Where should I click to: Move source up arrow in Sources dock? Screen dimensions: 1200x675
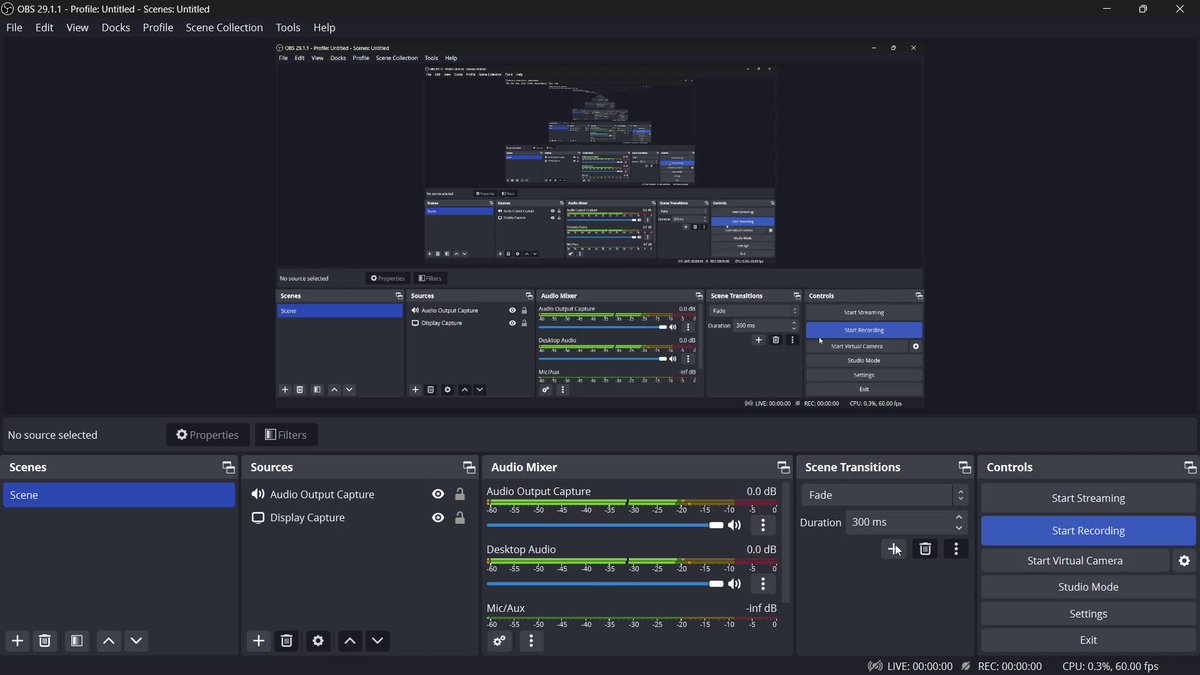pyautogui.click(x=349, y=641)
